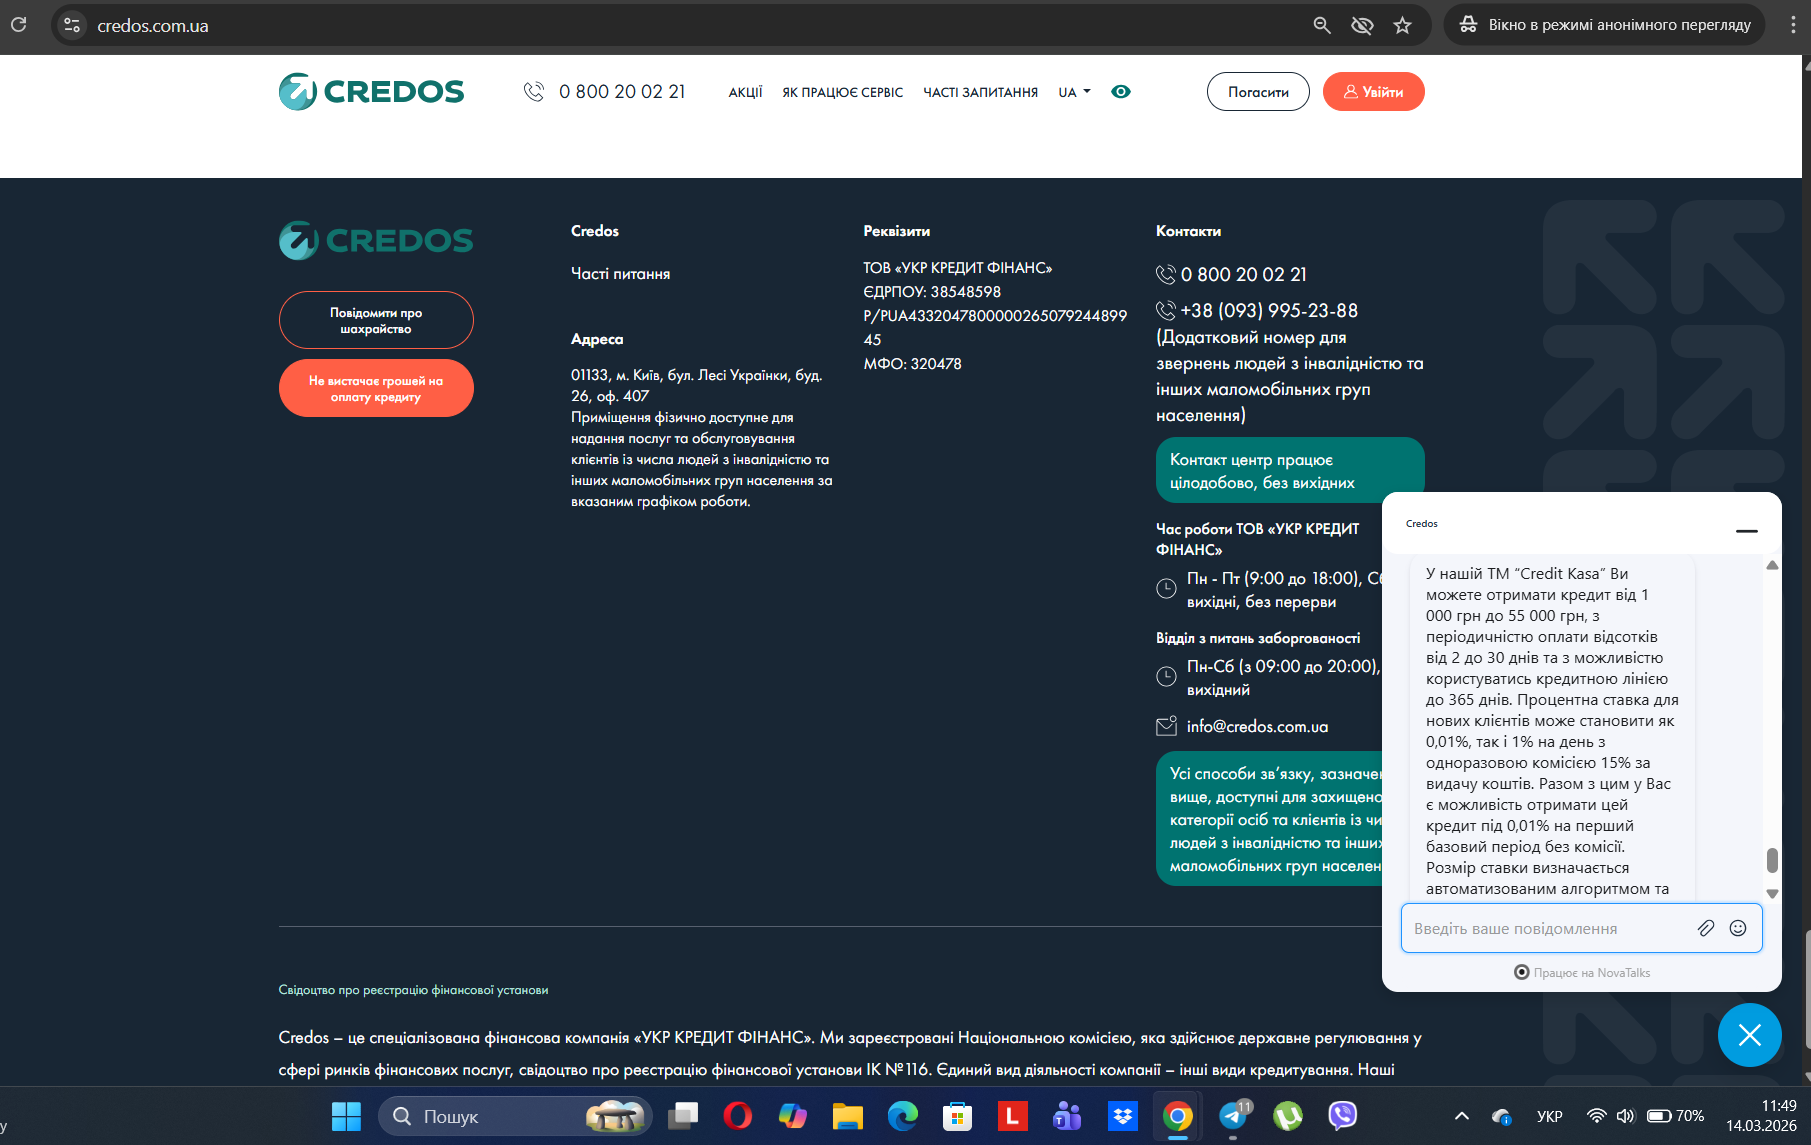Open uTorrent from the taskbar
Screen dimensions: 1811x1145
click(x=1288, y=1116)
